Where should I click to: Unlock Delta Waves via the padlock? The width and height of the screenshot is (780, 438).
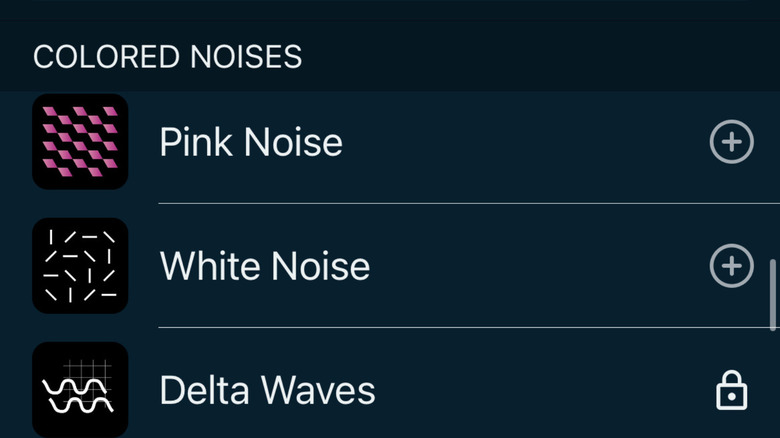pyautogui.click(x=731, y=390)
